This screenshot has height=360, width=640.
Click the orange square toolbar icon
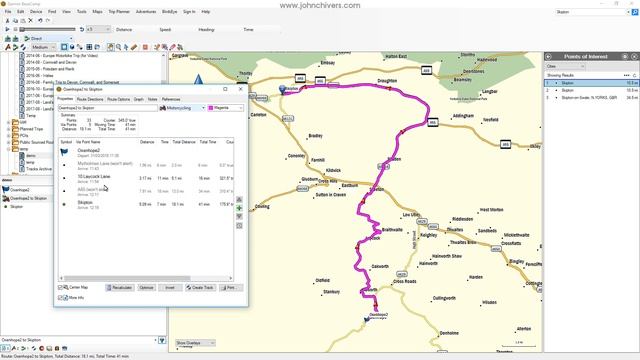[145, 47]
